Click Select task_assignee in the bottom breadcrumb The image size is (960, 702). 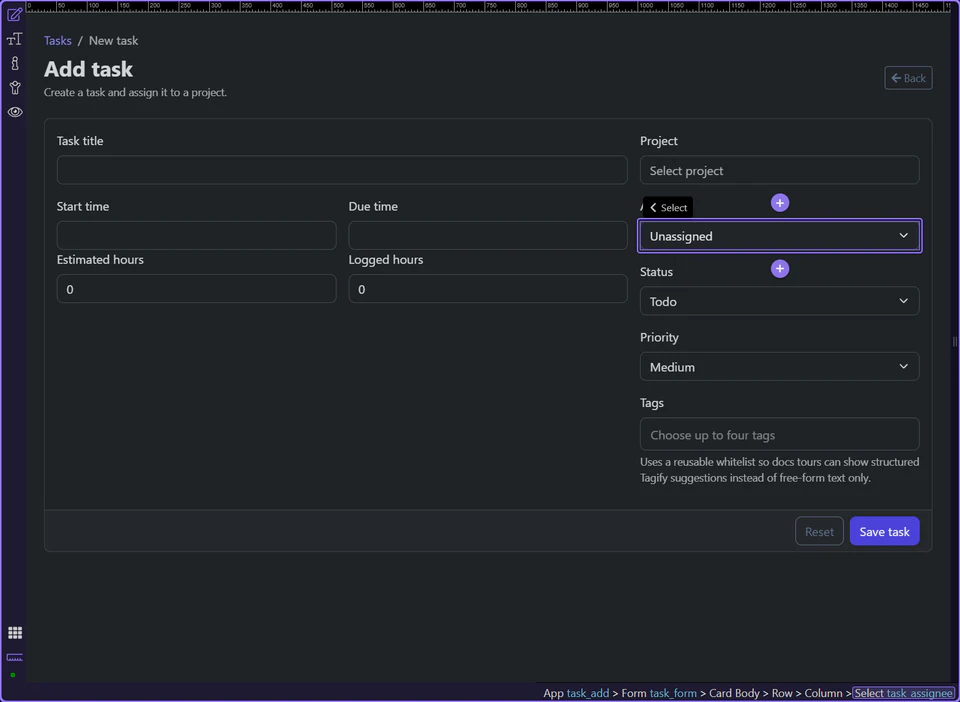coord(903,692)
